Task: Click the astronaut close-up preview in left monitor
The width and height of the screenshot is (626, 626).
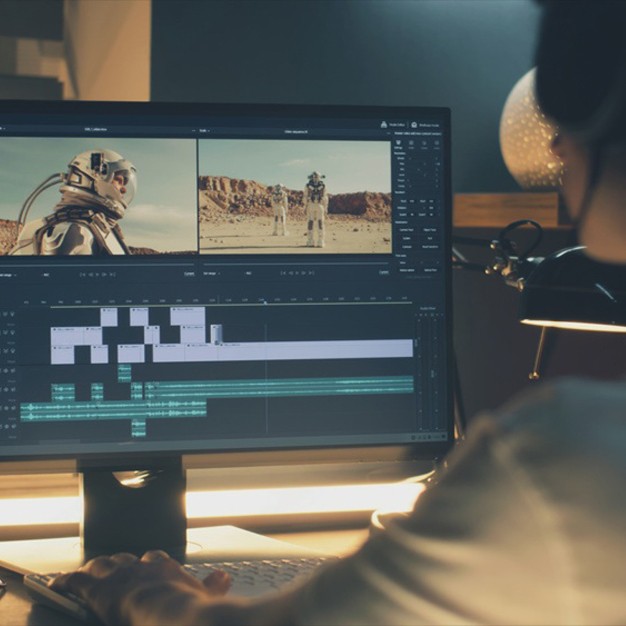Action: point(98,196)
